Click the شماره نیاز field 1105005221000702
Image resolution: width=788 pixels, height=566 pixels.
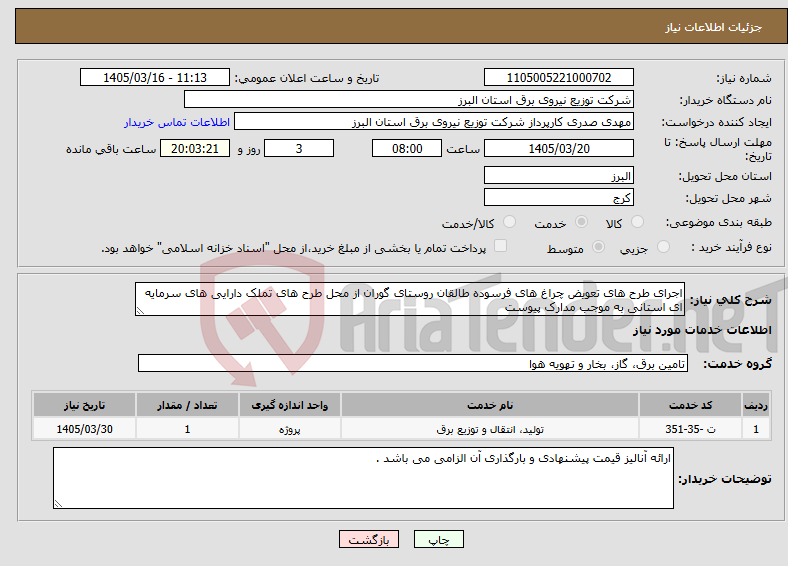[x=558, y=77]
